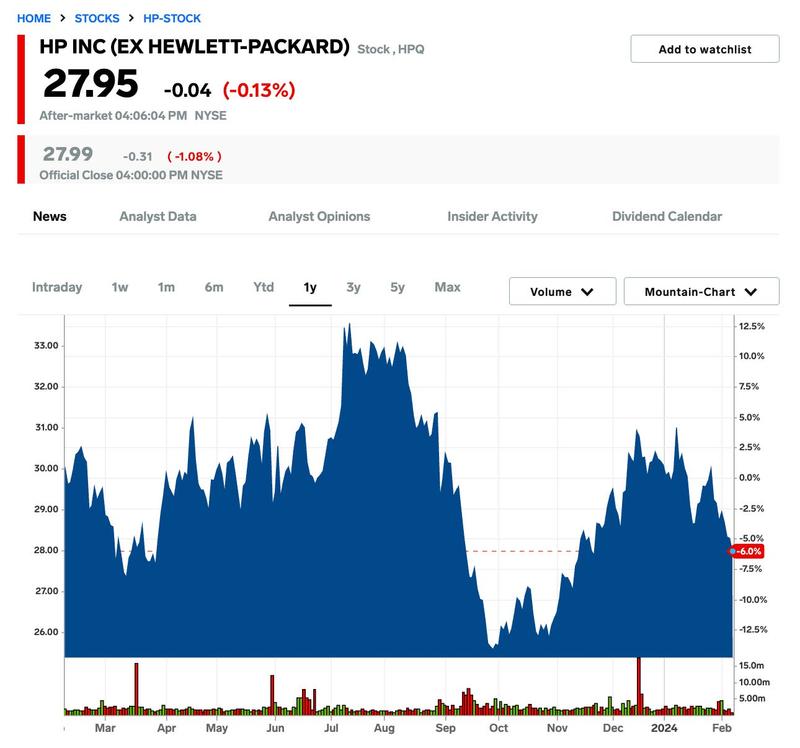Click the Jul month axis label

331,728
